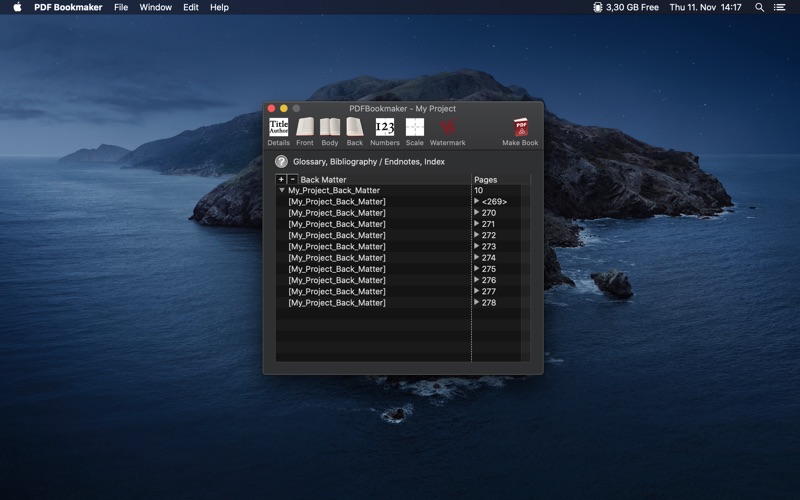
Task: Click the Back Matter column header
Action: pyautogui.click(x=323, y=180)
